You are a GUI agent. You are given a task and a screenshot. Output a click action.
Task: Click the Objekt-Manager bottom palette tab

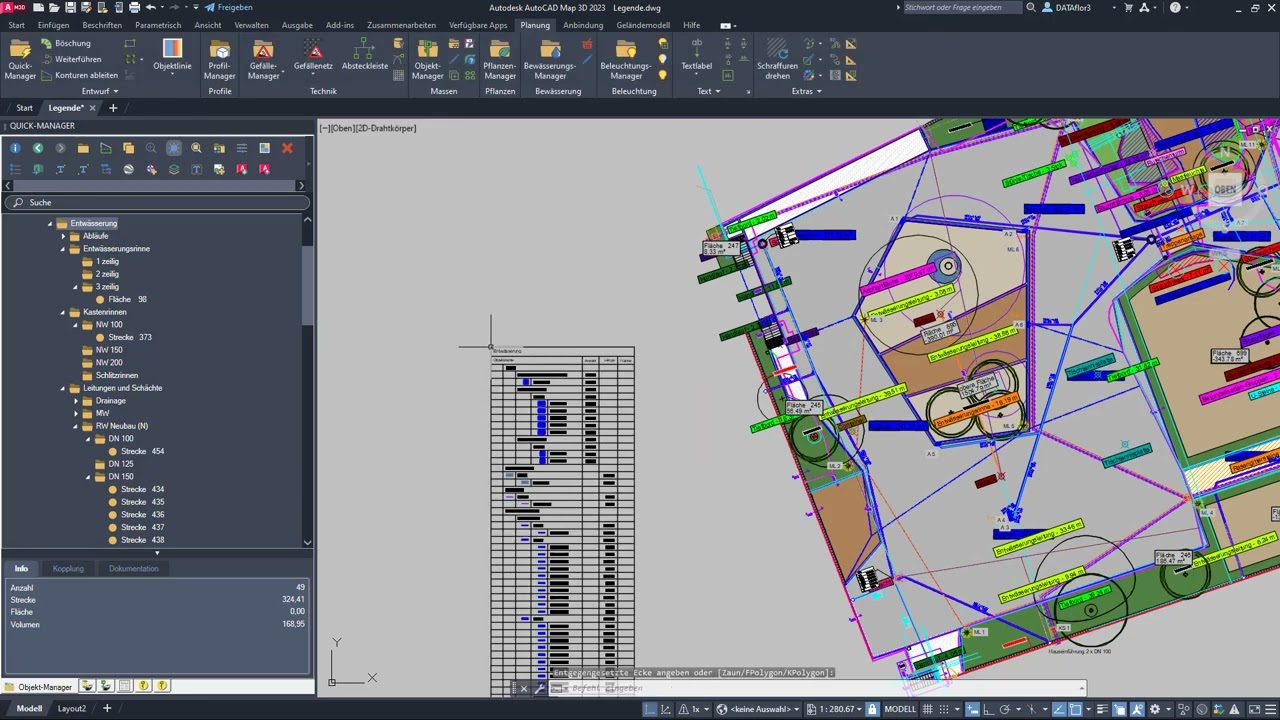click(38, 687)
